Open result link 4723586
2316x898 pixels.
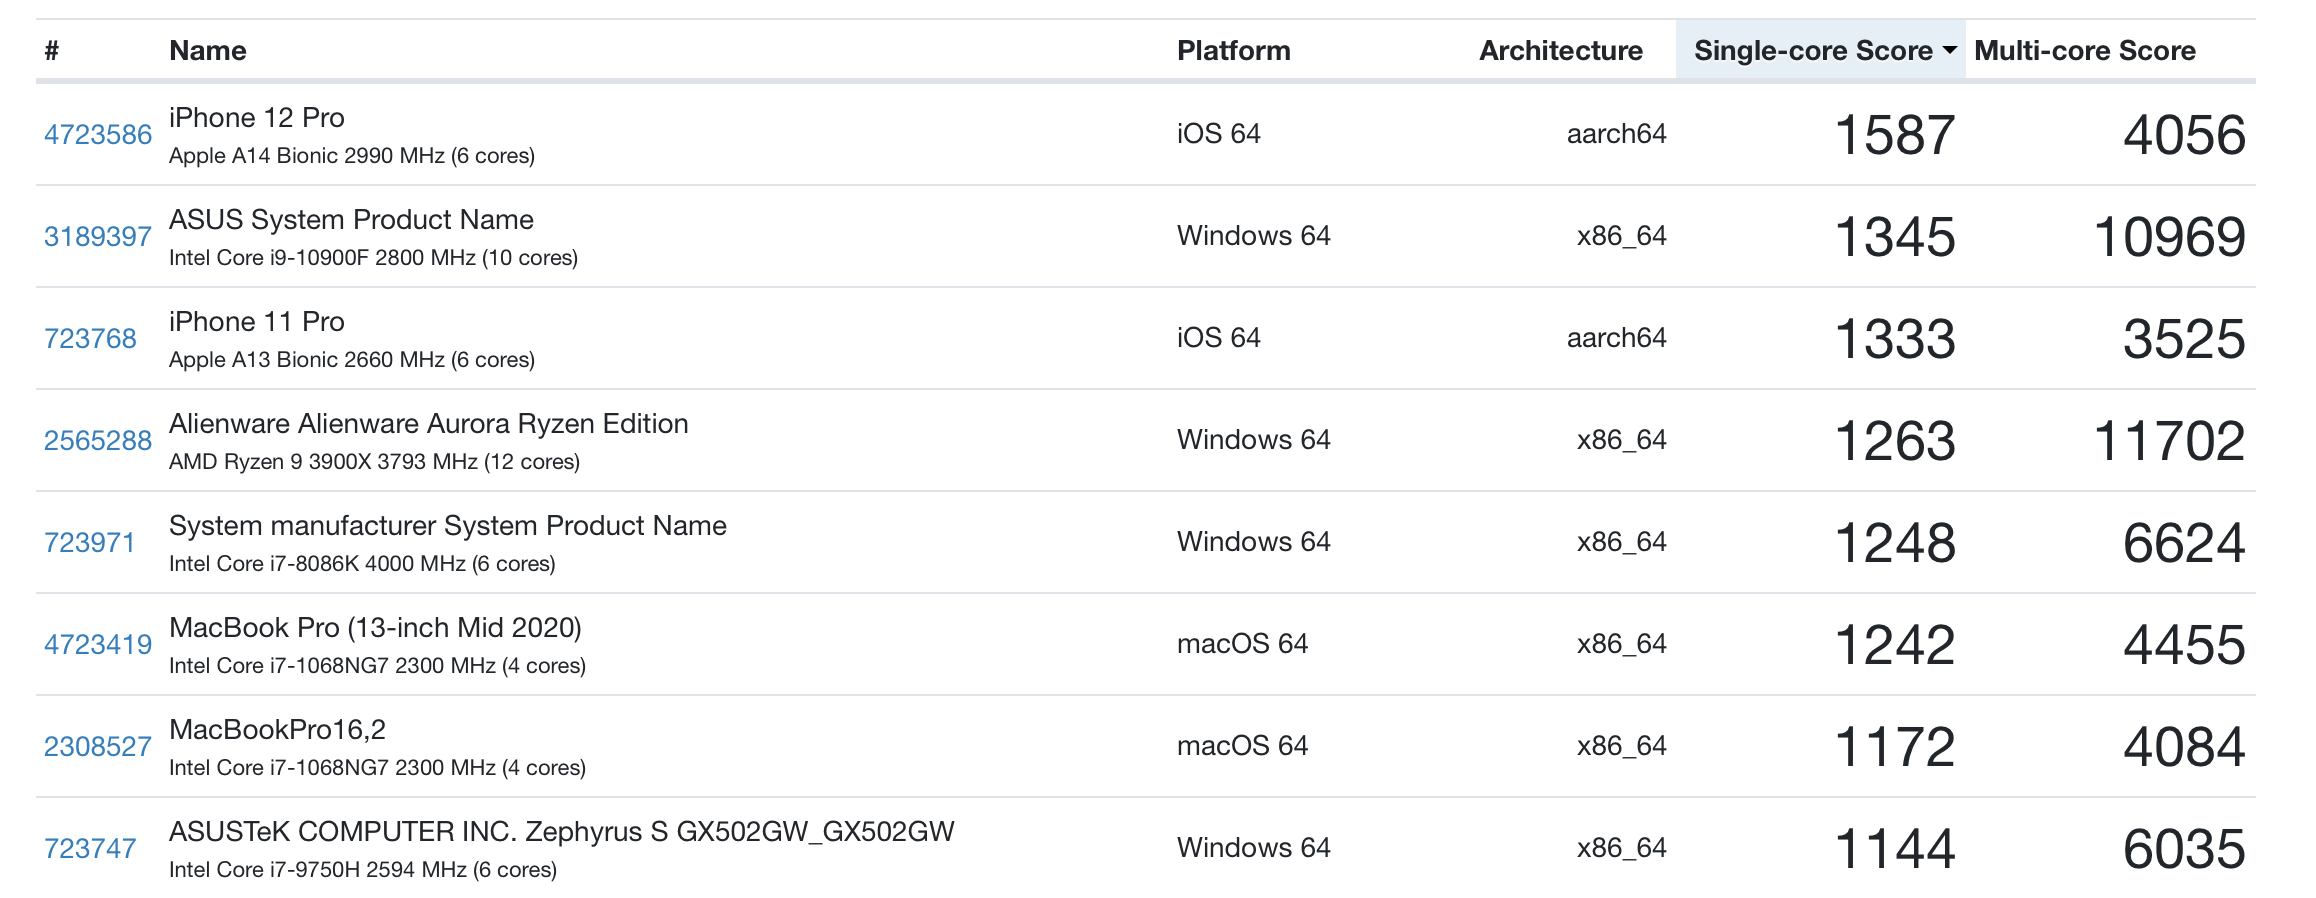(97, 134)
